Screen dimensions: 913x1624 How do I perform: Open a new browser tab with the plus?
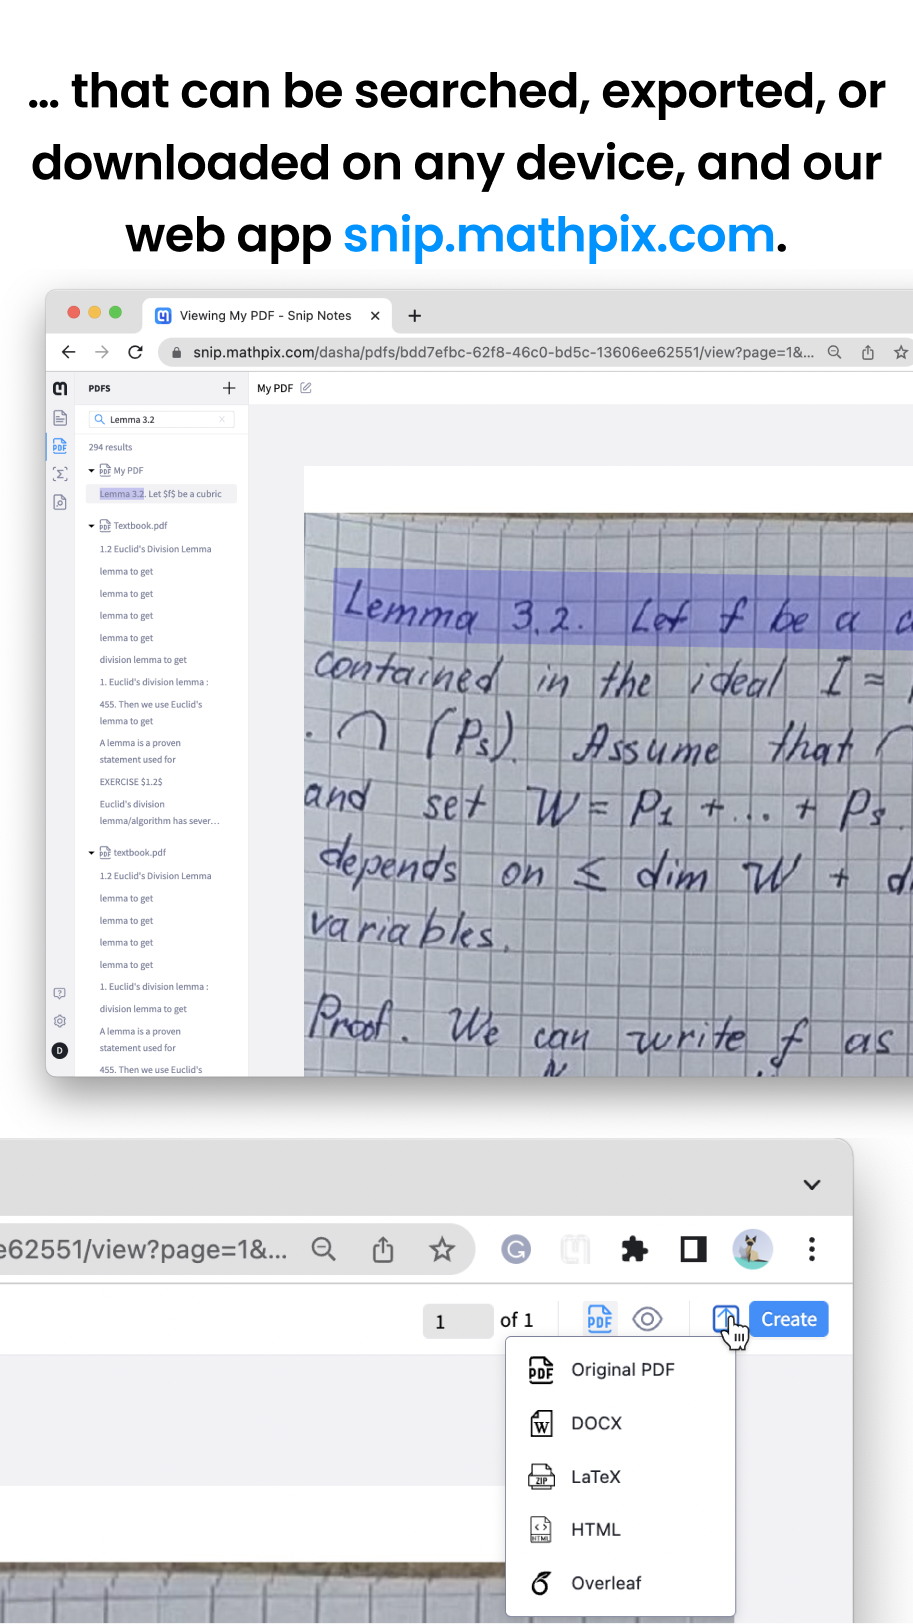pyautogui.click(x=414, y=316)
